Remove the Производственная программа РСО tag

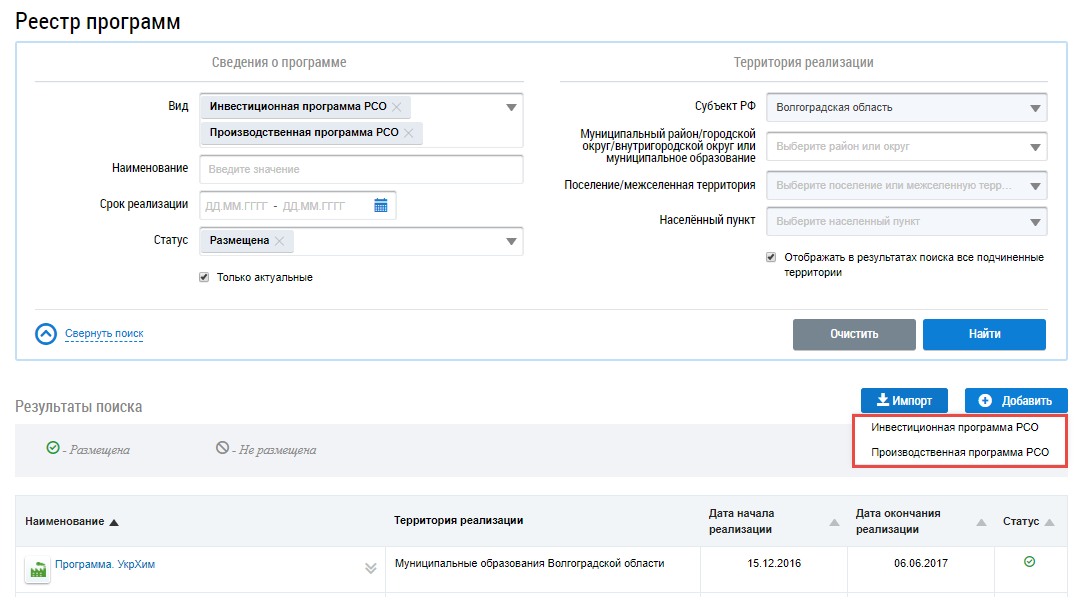point(408,133)
